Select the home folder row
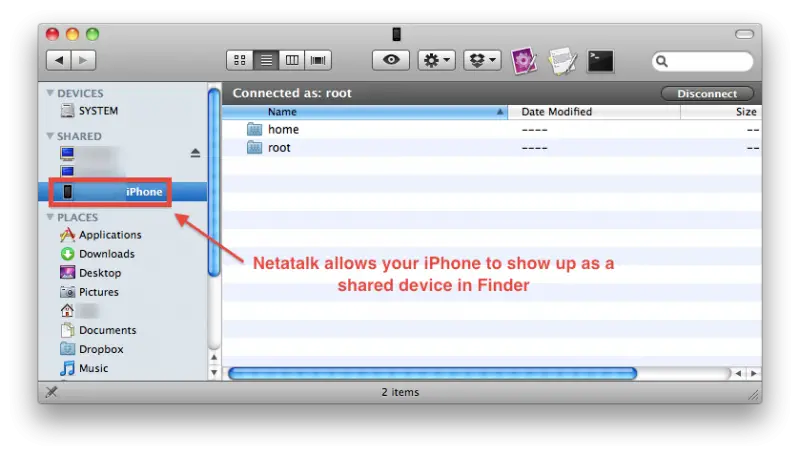Viewport: 800px width, 456px height. tap(492, 130)
